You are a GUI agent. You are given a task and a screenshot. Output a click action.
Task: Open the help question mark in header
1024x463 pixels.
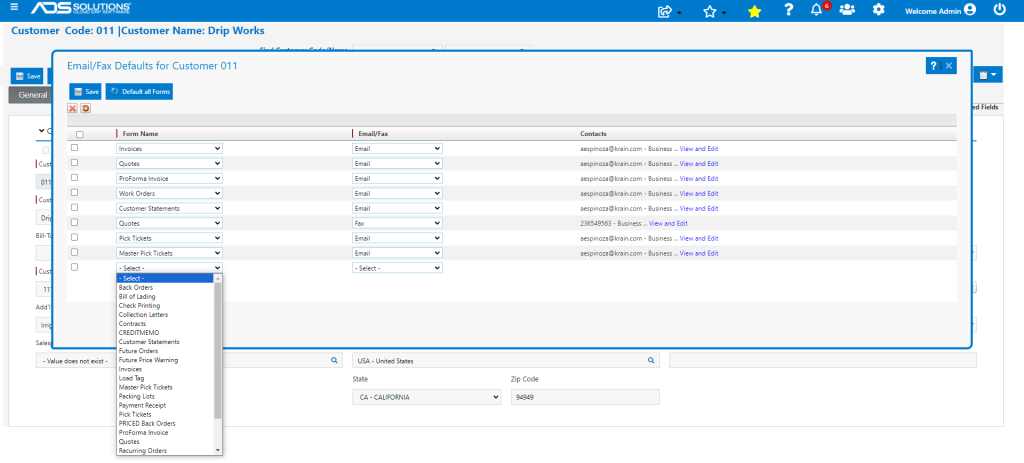tap(789, 10)
